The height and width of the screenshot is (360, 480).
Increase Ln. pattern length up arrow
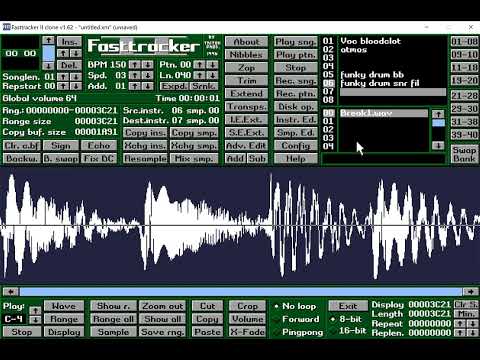coord(199,75)
